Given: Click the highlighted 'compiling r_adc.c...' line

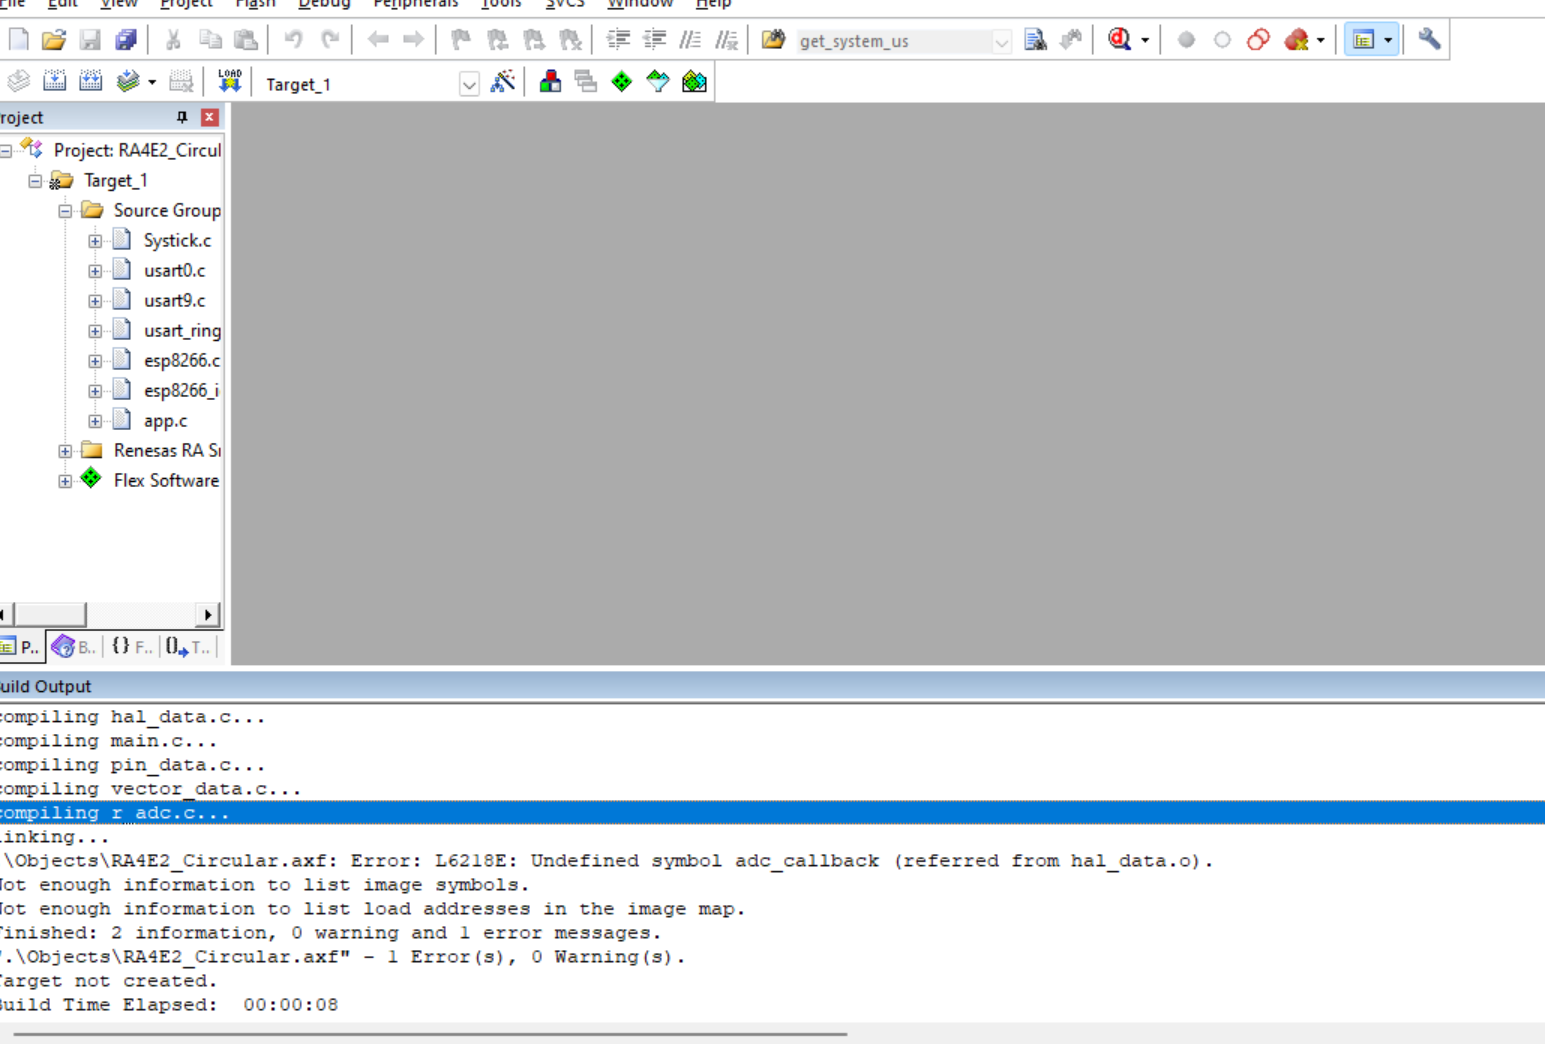Looking at the screenshot, I should pyautogui.click(x=772, y=813).
